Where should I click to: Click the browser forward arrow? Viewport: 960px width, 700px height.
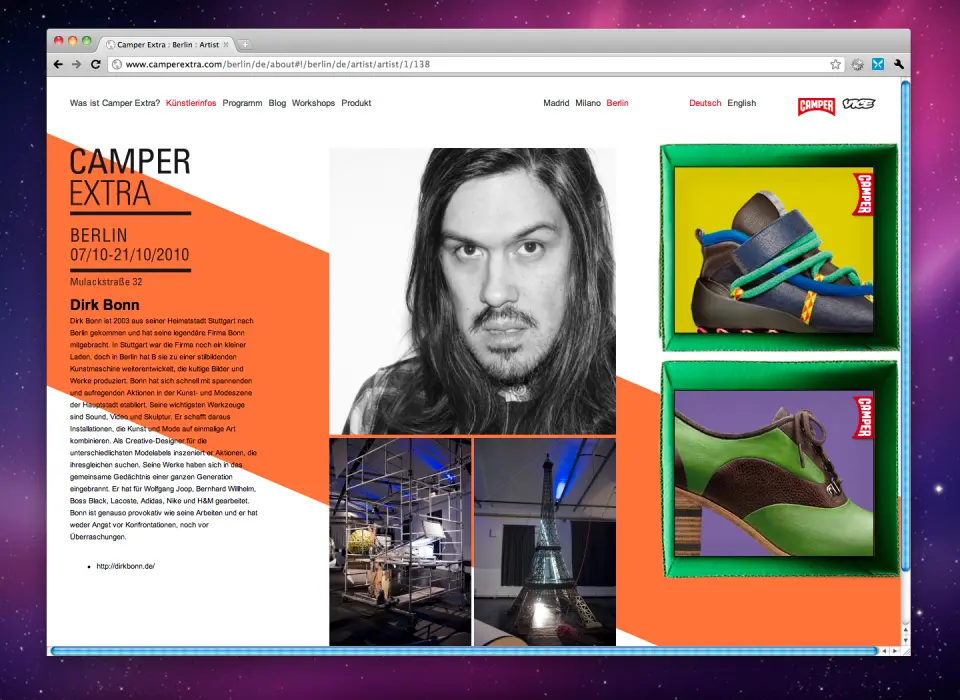pos(77,64)
